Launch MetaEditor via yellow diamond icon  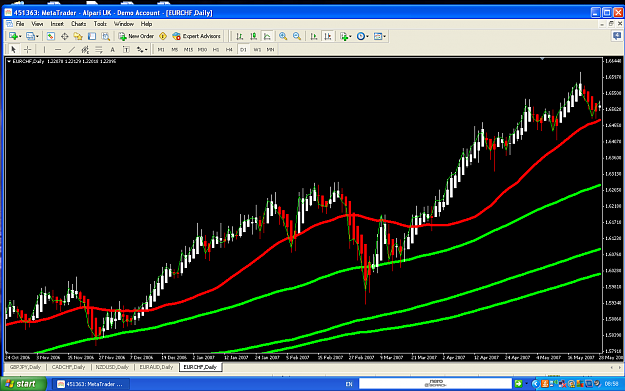click(163, 36)
